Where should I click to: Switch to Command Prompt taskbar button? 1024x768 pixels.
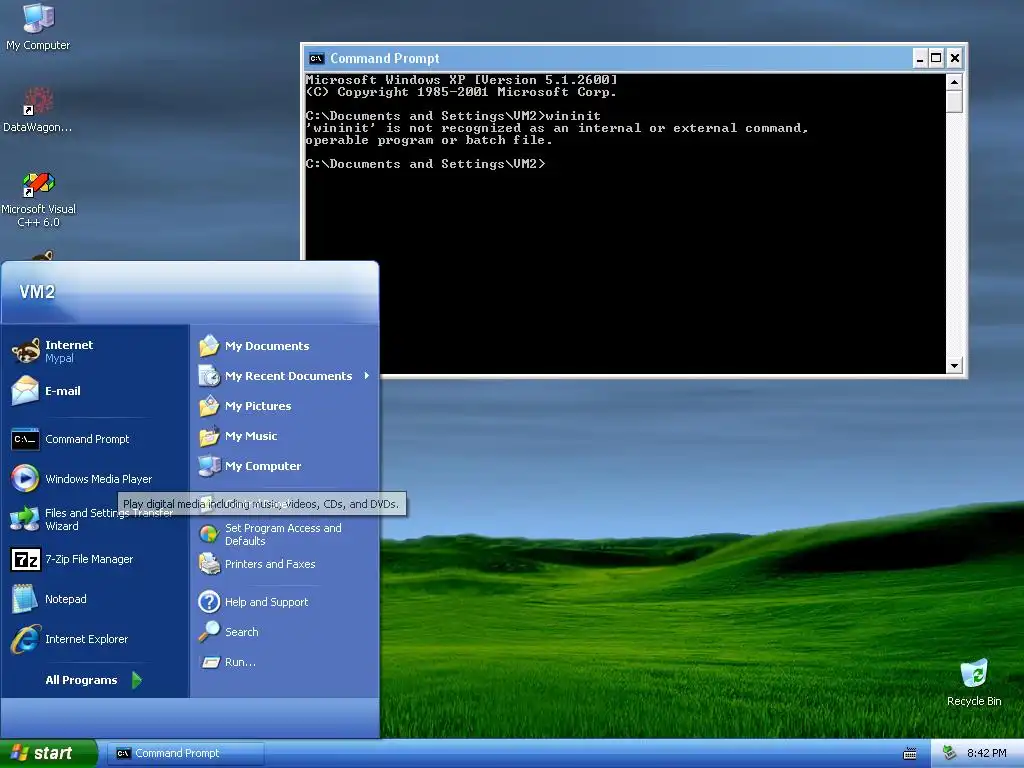tap(185, 753)
